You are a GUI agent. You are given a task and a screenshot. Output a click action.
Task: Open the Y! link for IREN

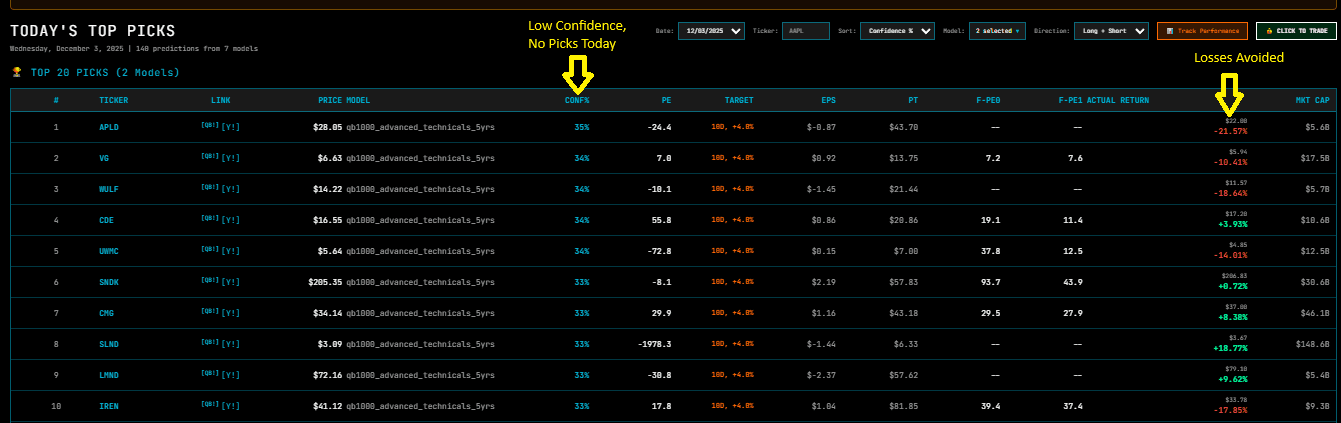230,406
